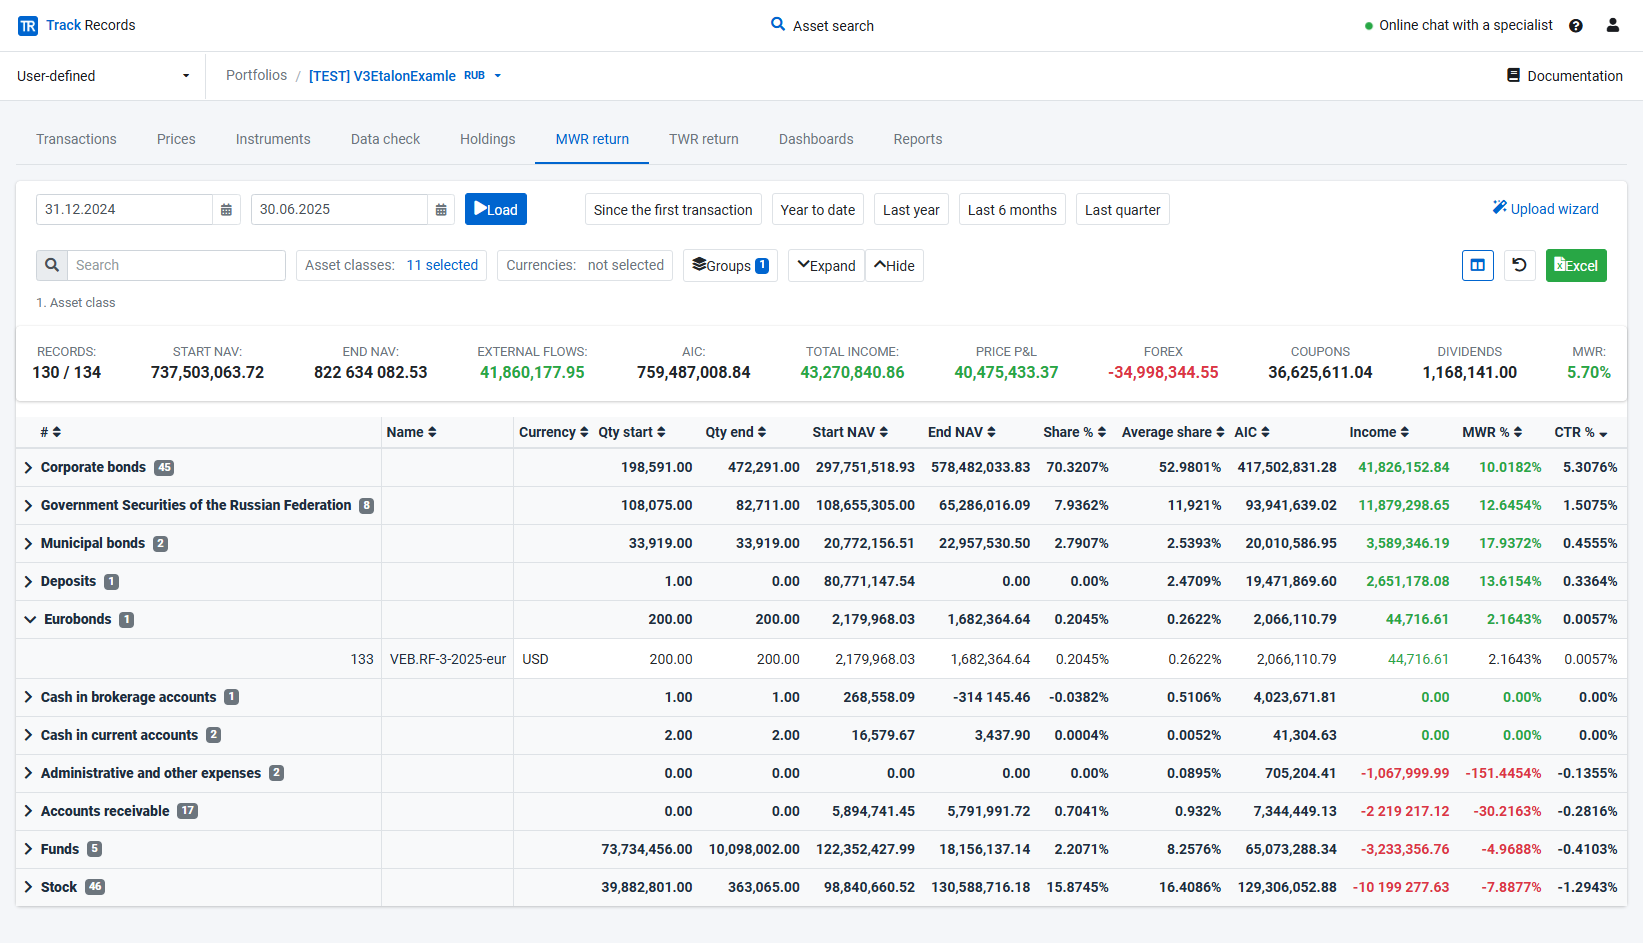The width and height of the screenshot is (1643, 943).
Task: Sort table by Income column
Action: click(x=1379, y=432)
